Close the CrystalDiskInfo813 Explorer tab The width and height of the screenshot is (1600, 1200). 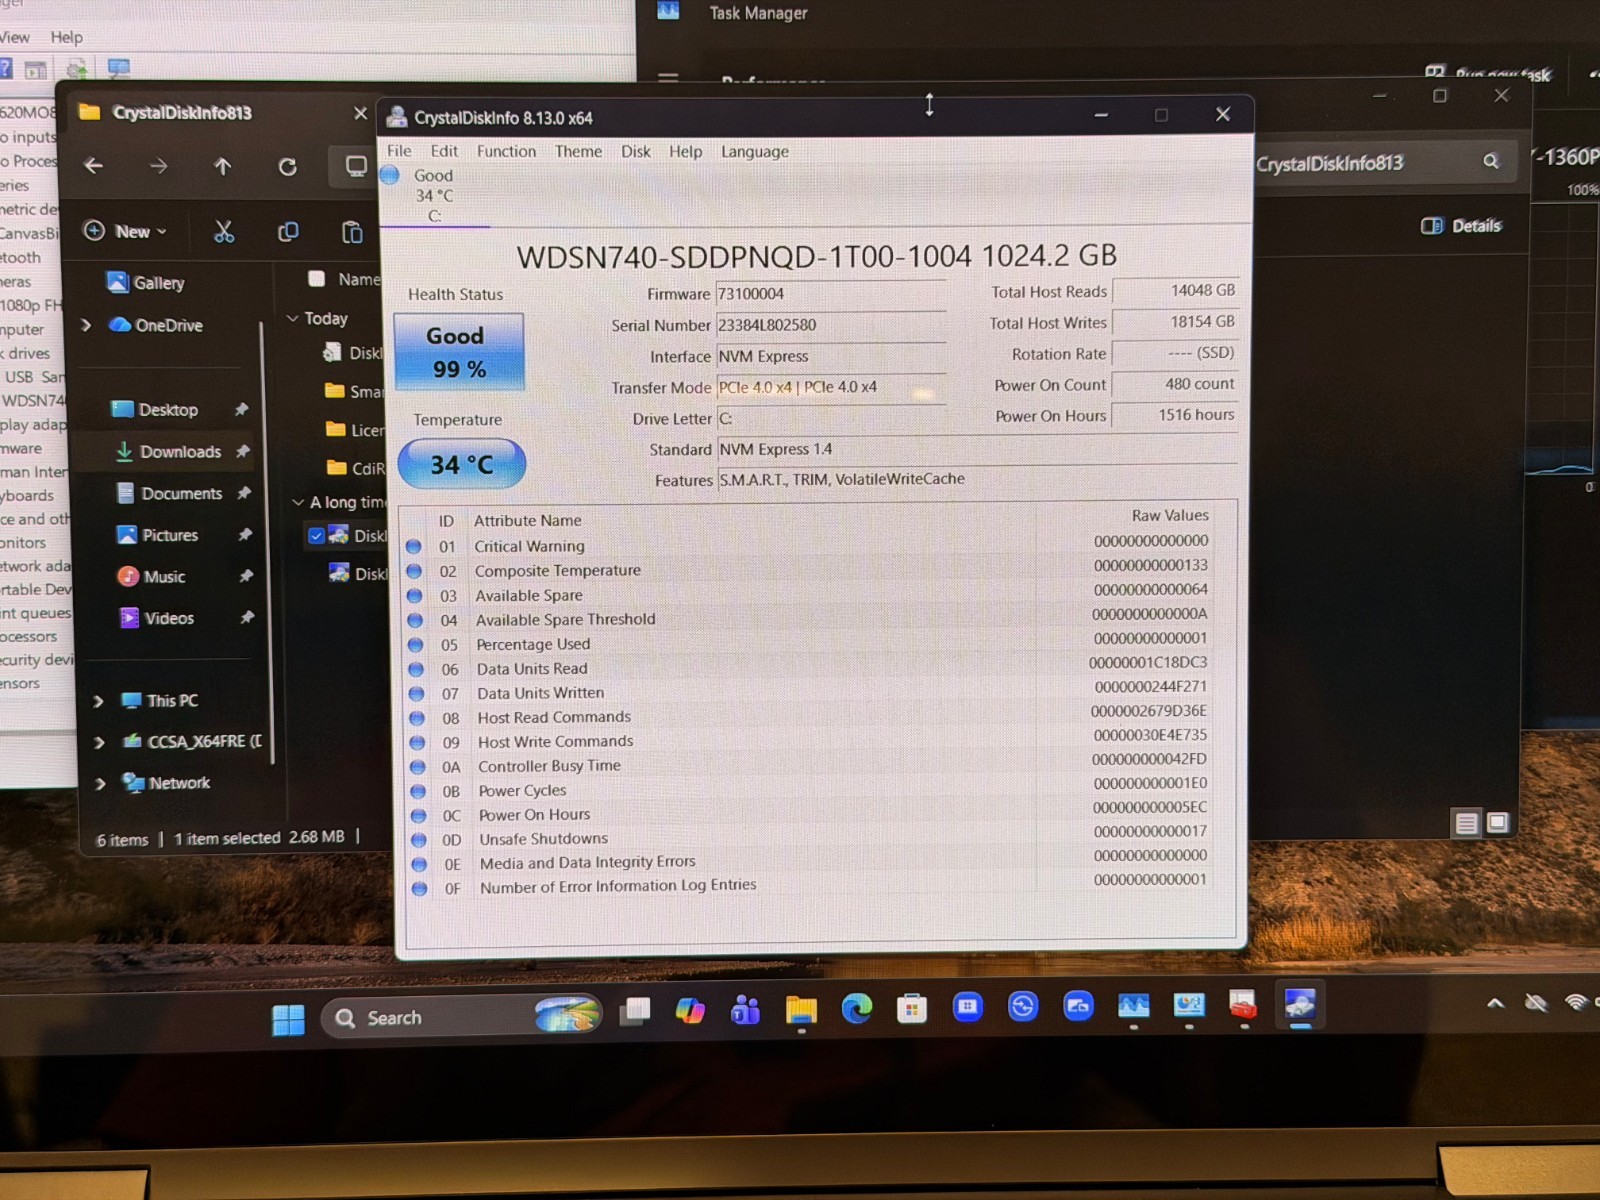(361, 113)
